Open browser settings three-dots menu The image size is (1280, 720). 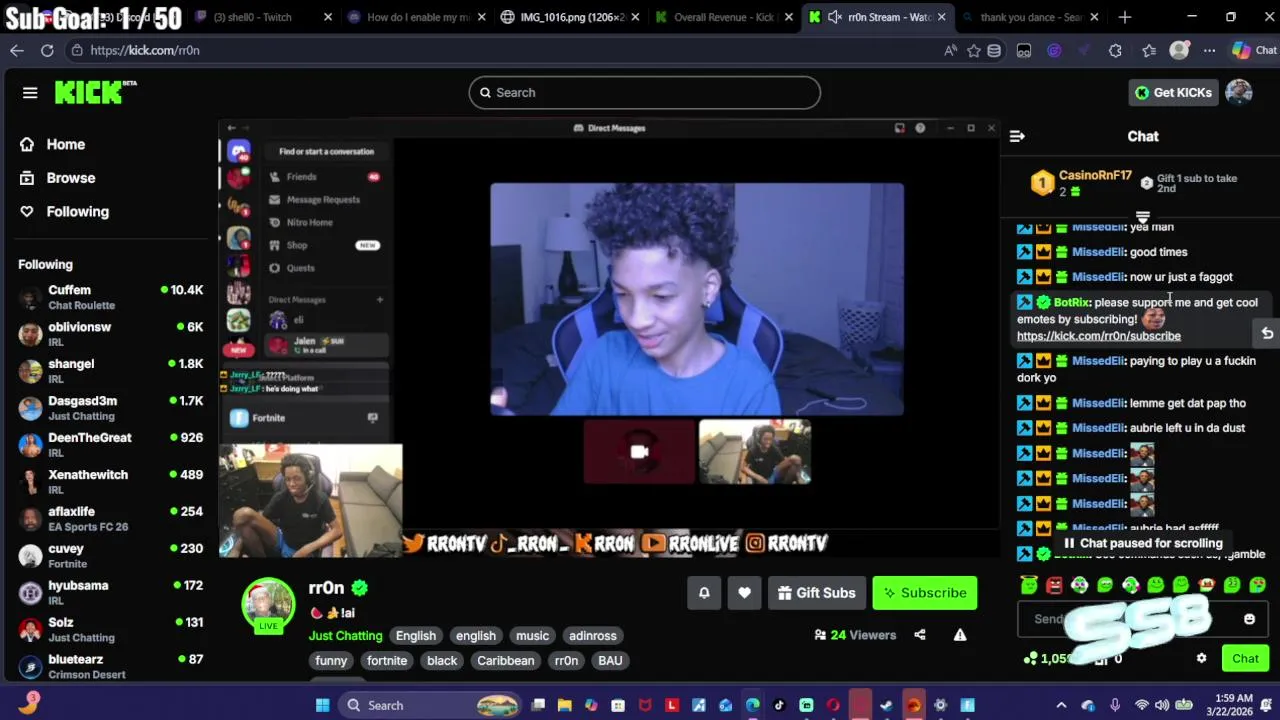click(x=1209, y=50)
